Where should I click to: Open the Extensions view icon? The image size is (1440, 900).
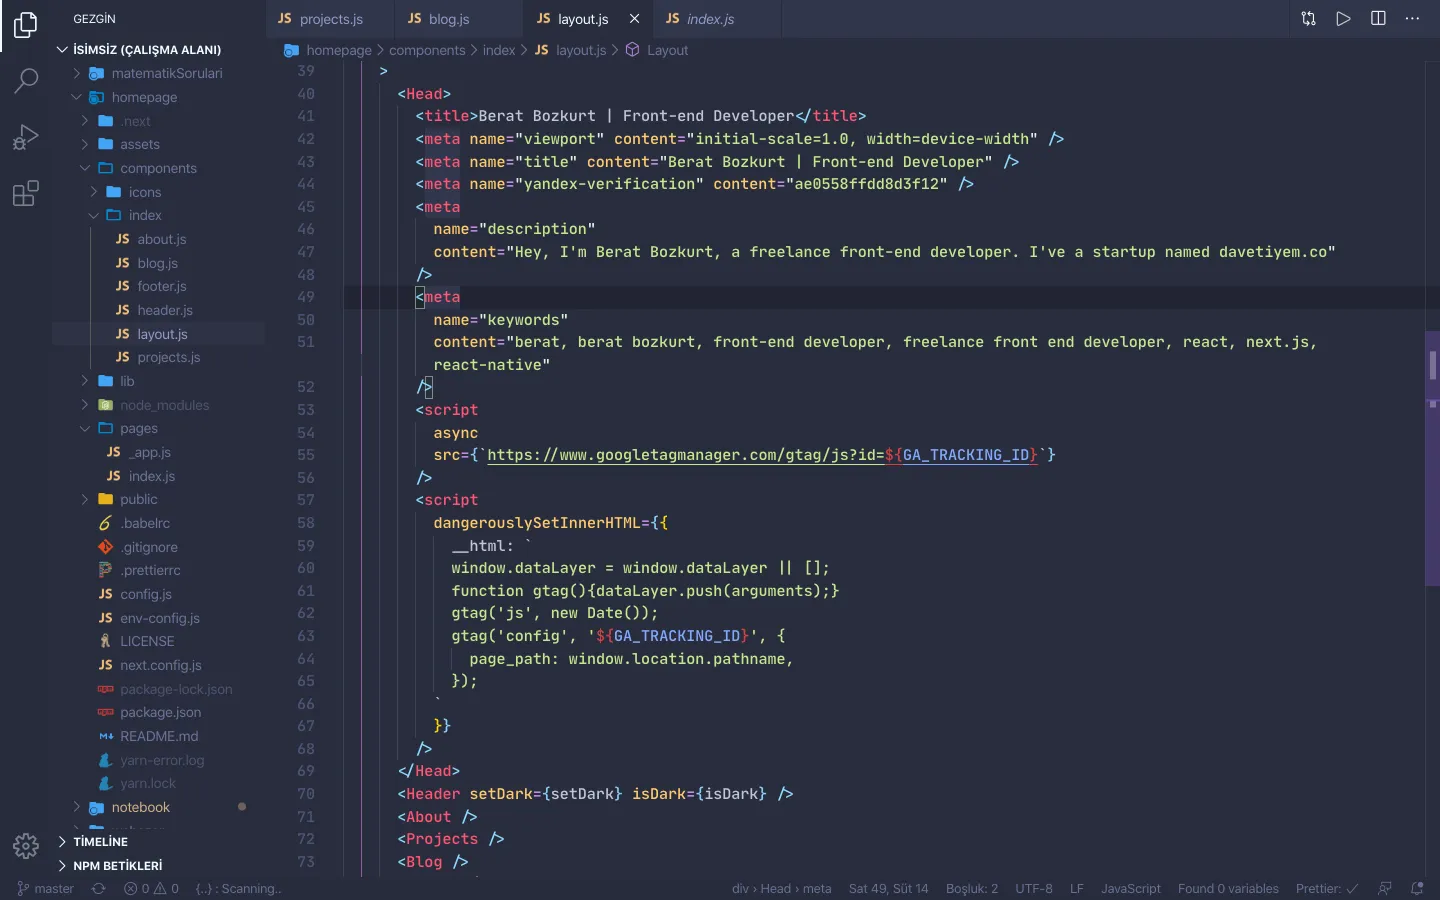click(x=26, y=193)
